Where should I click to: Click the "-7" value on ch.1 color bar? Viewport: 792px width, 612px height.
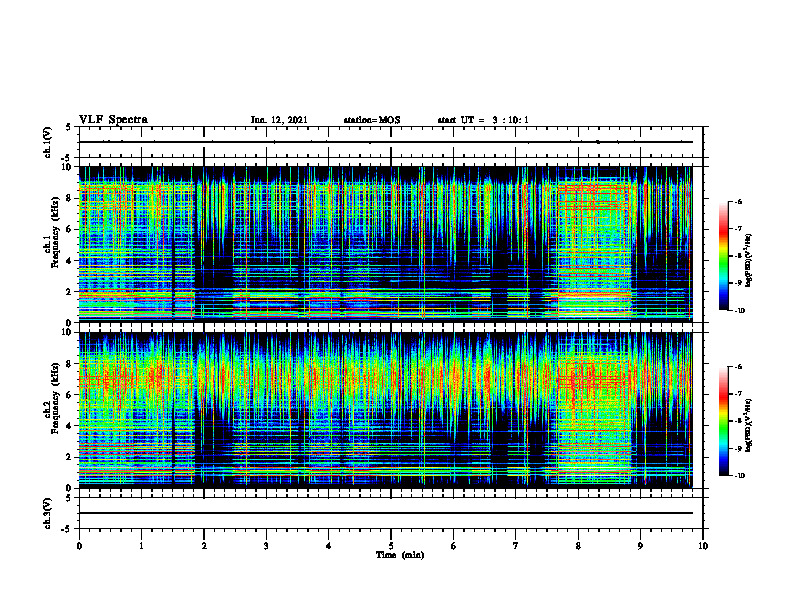(738, 229)
